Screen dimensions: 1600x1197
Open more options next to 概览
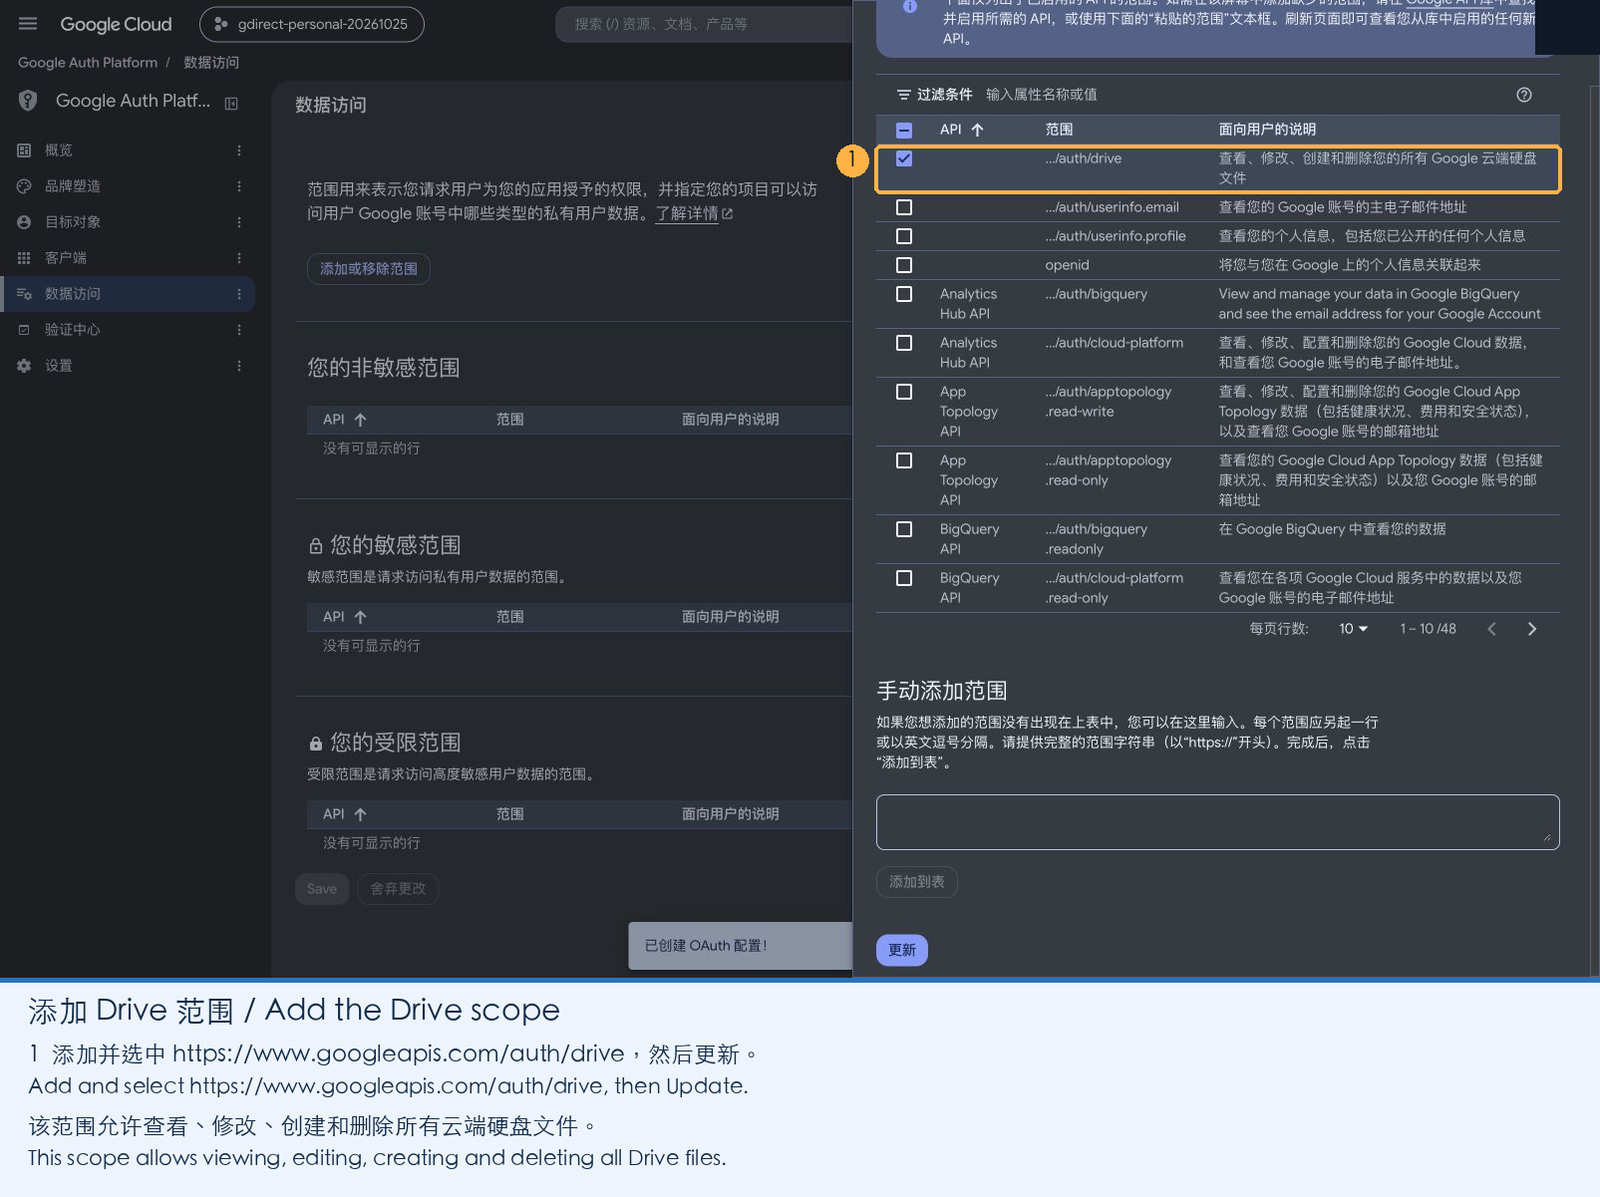pos(239,150)
